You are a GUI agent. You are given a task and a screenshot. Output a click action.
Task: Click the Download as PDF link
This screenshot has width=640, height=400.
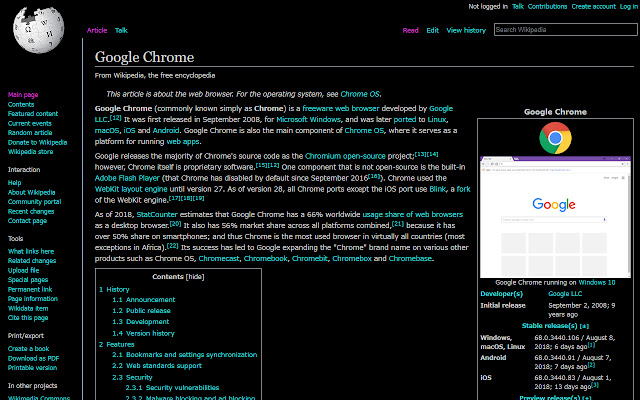coord(35,357)
